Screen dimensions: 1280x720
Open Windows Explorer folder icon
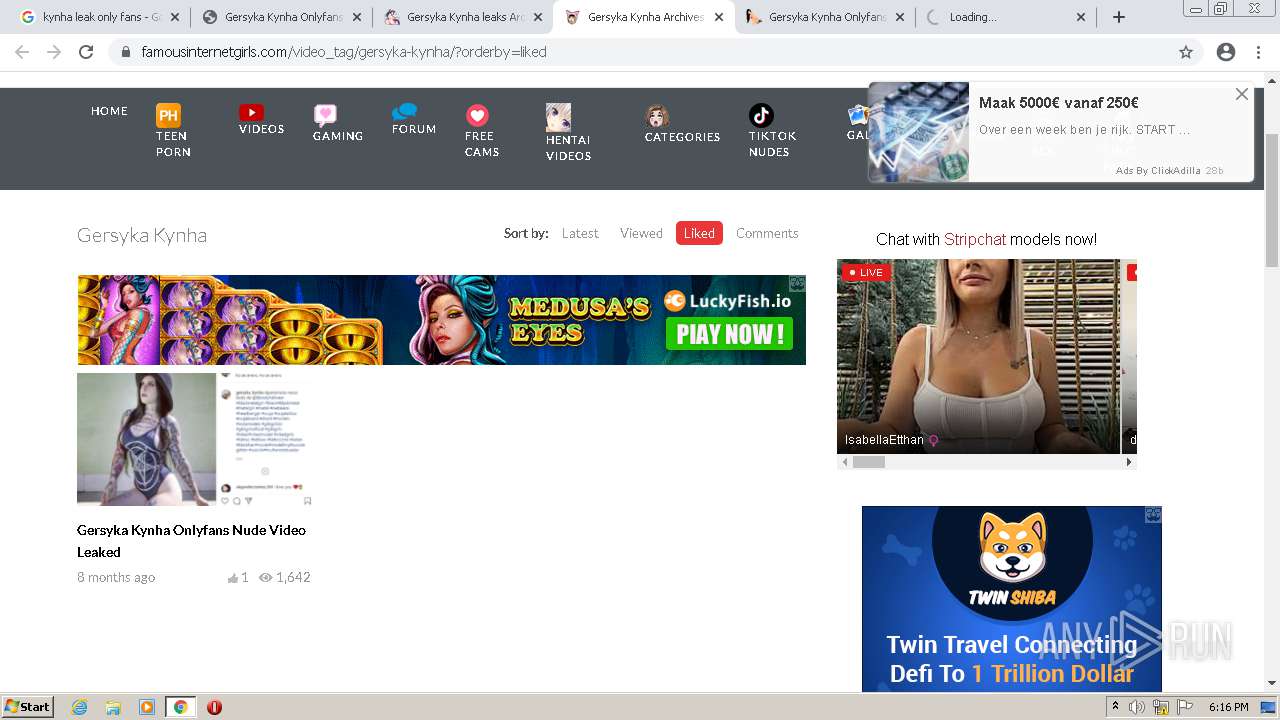point(113,707)
